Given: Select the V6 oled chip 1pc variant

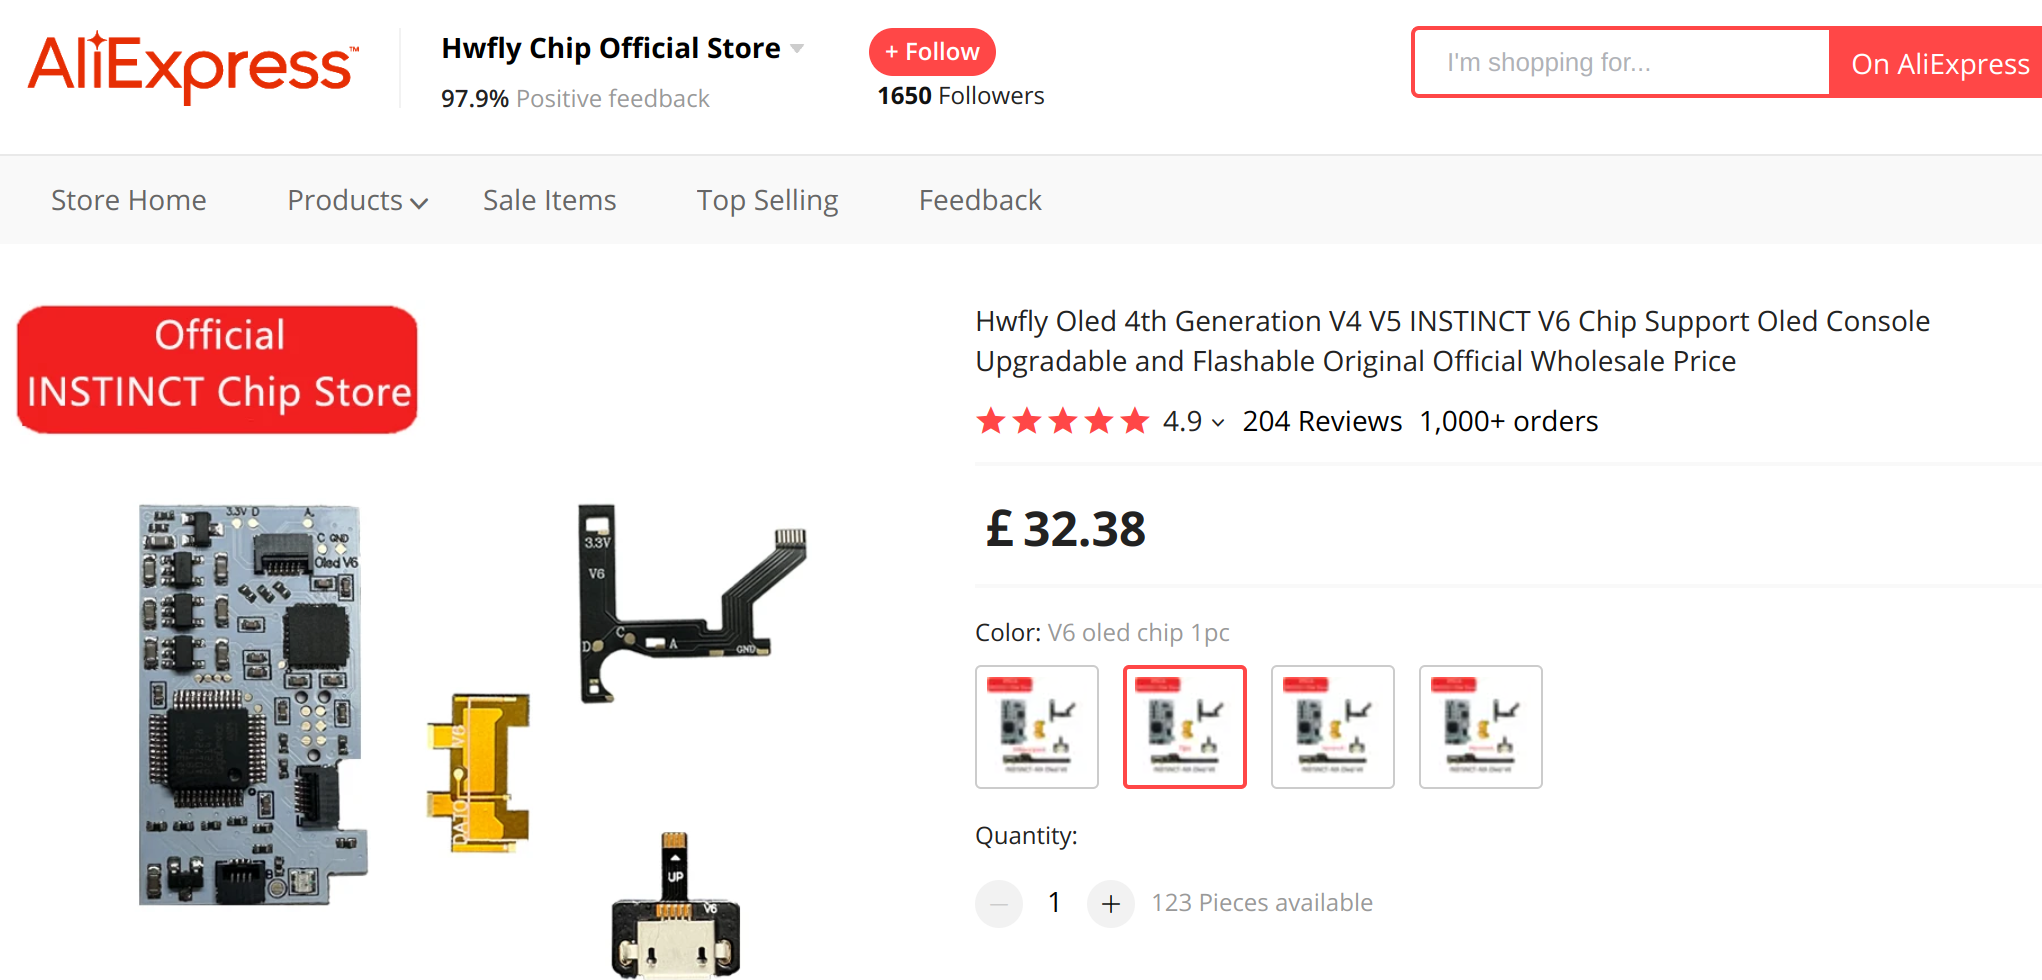Looking at the screenshot, I should (1185, 727).
